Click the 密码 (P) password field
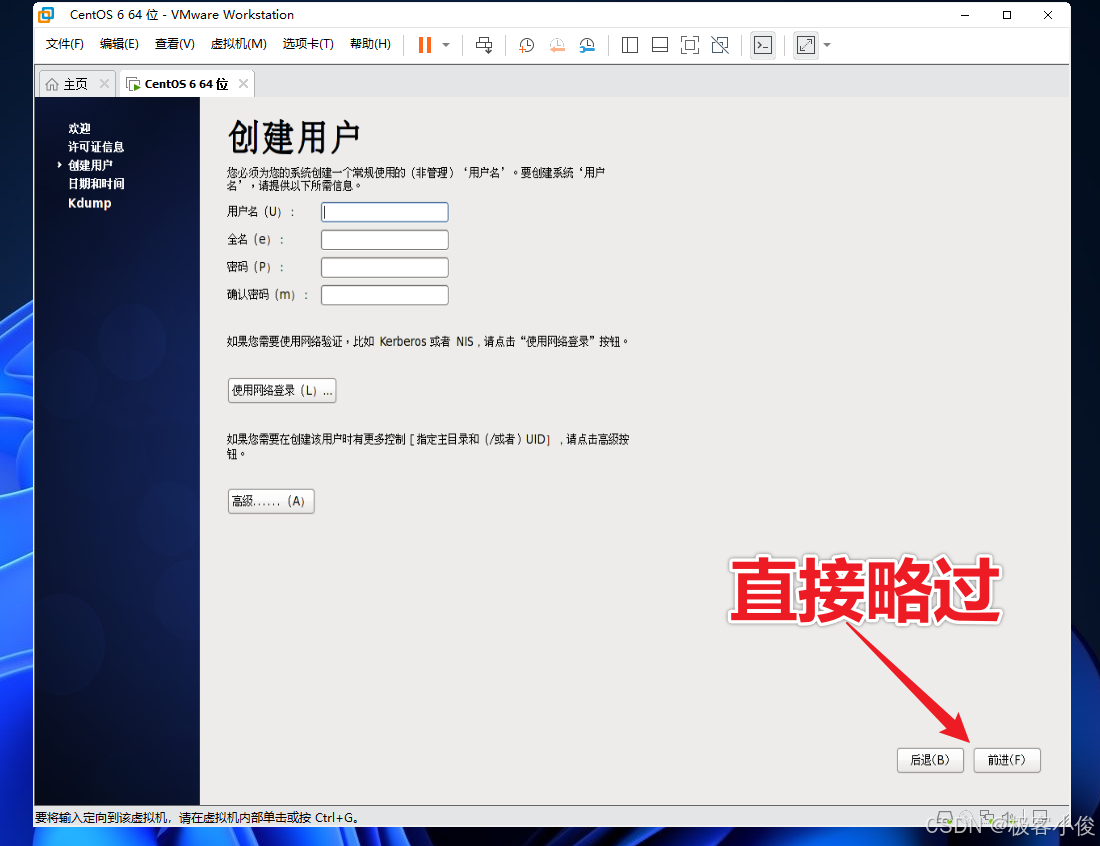Screen dimensions: 1100x846 point(384,267)
